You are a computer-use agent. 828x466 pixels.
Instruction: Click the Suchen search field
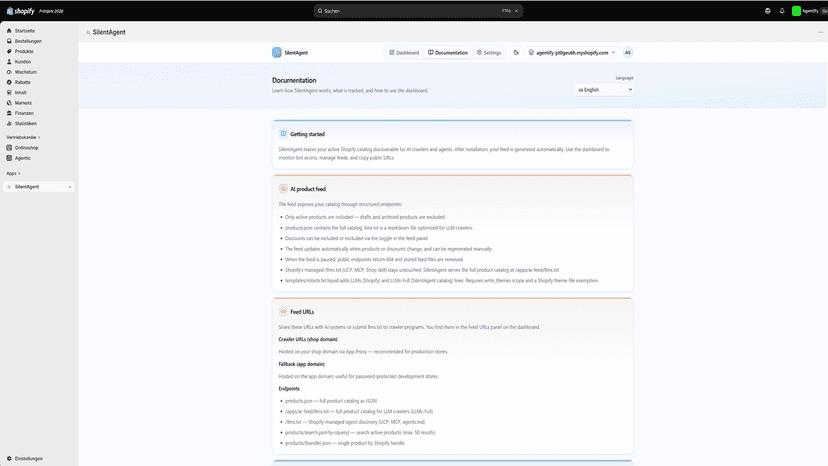pyautogui.click(x=418, y=11)
